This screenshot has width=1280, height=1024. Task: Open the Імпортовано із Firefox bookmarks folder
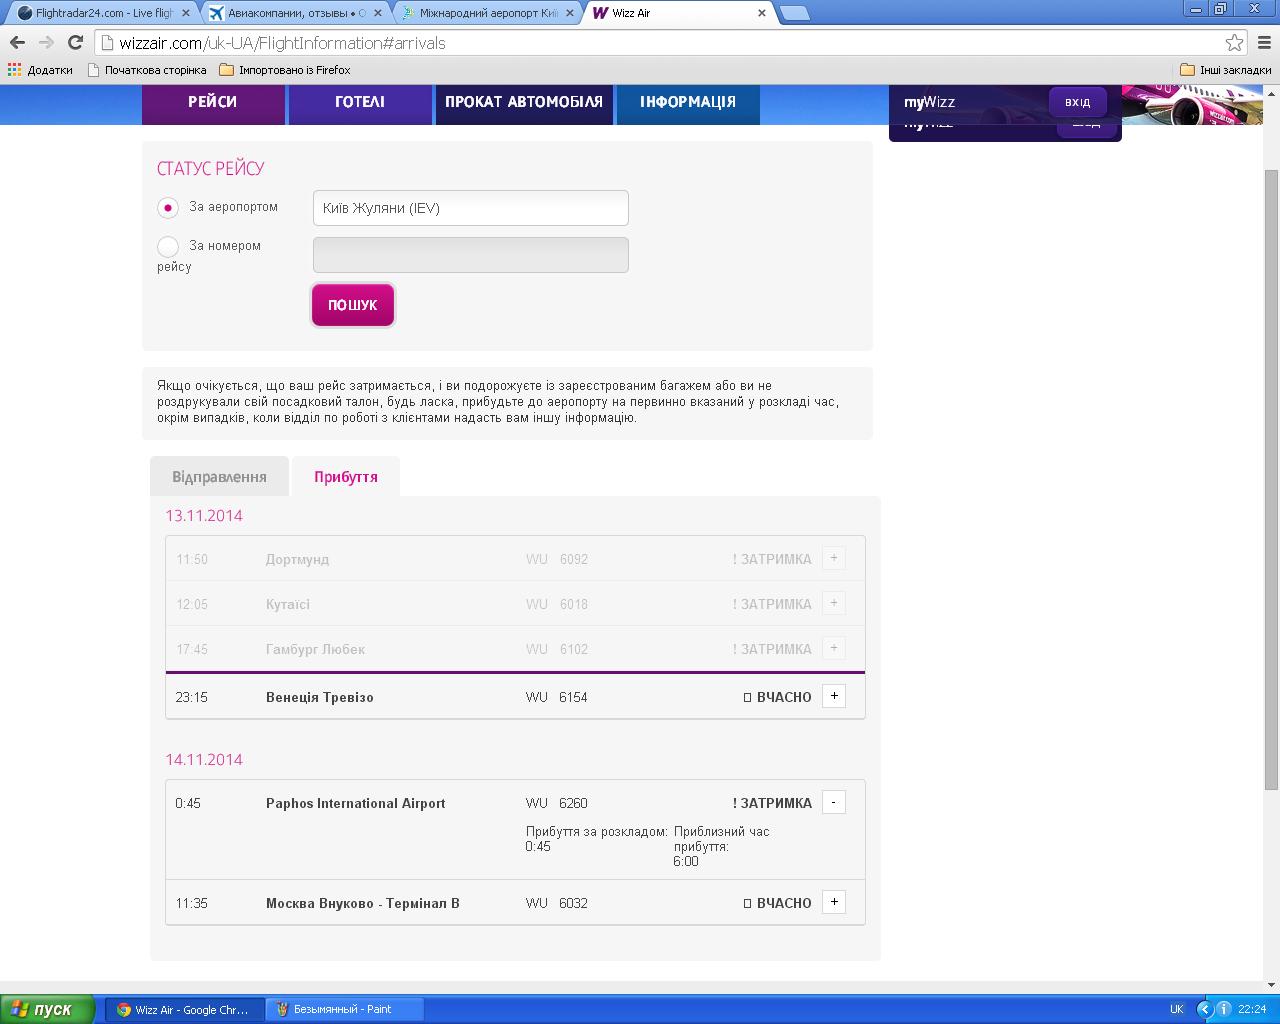click(285, 70)
